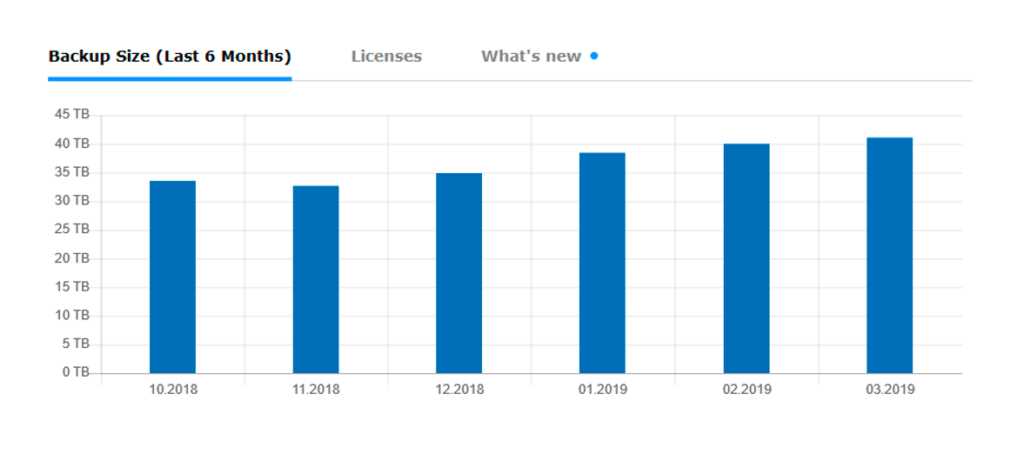This screenshot has width=1024, height=454.
Task: Click the 15 TB axis value
Action: click(71, 287)
